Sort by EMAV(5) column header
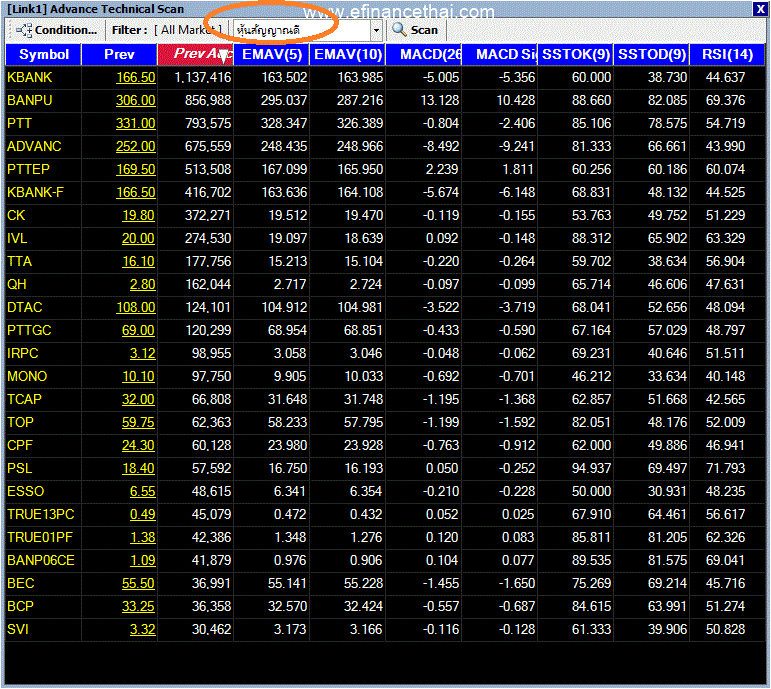Screen dimensions: 771x689 click(x=271, y=54)
